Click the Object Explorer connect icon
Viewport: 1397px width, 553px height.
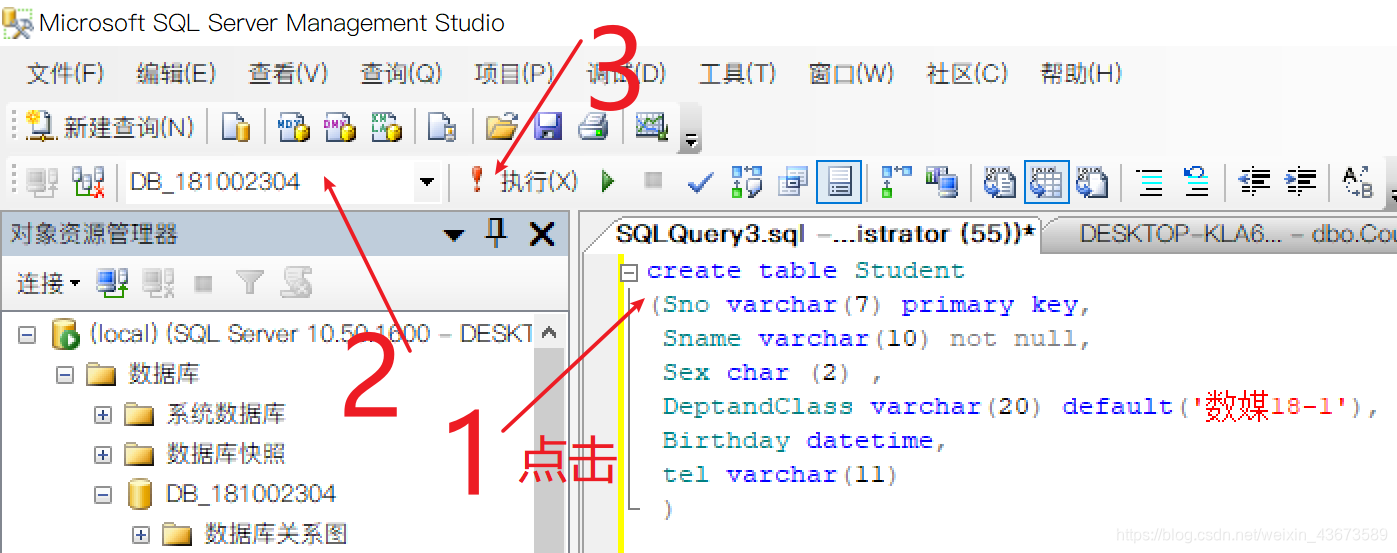(x=112, y=284)
